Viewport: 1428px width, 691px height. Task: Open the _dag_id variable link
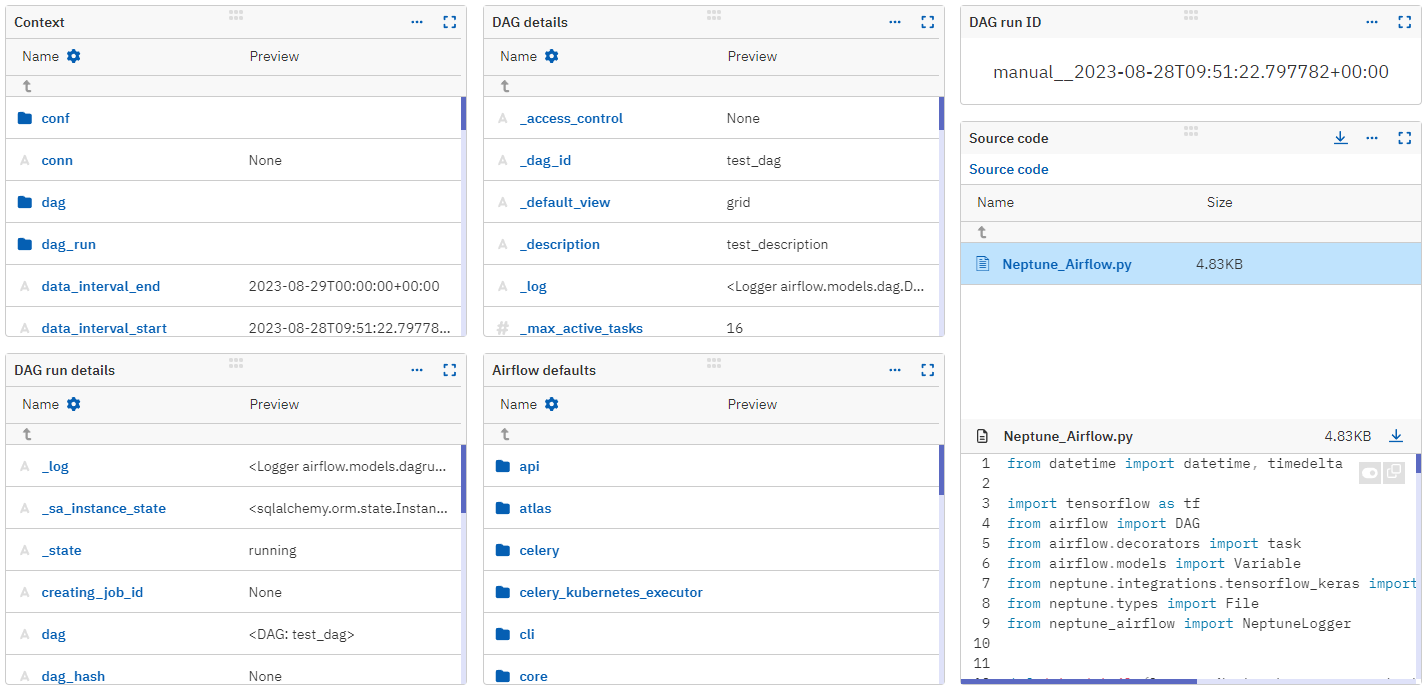pyautogui.click(x=545, y=160)
